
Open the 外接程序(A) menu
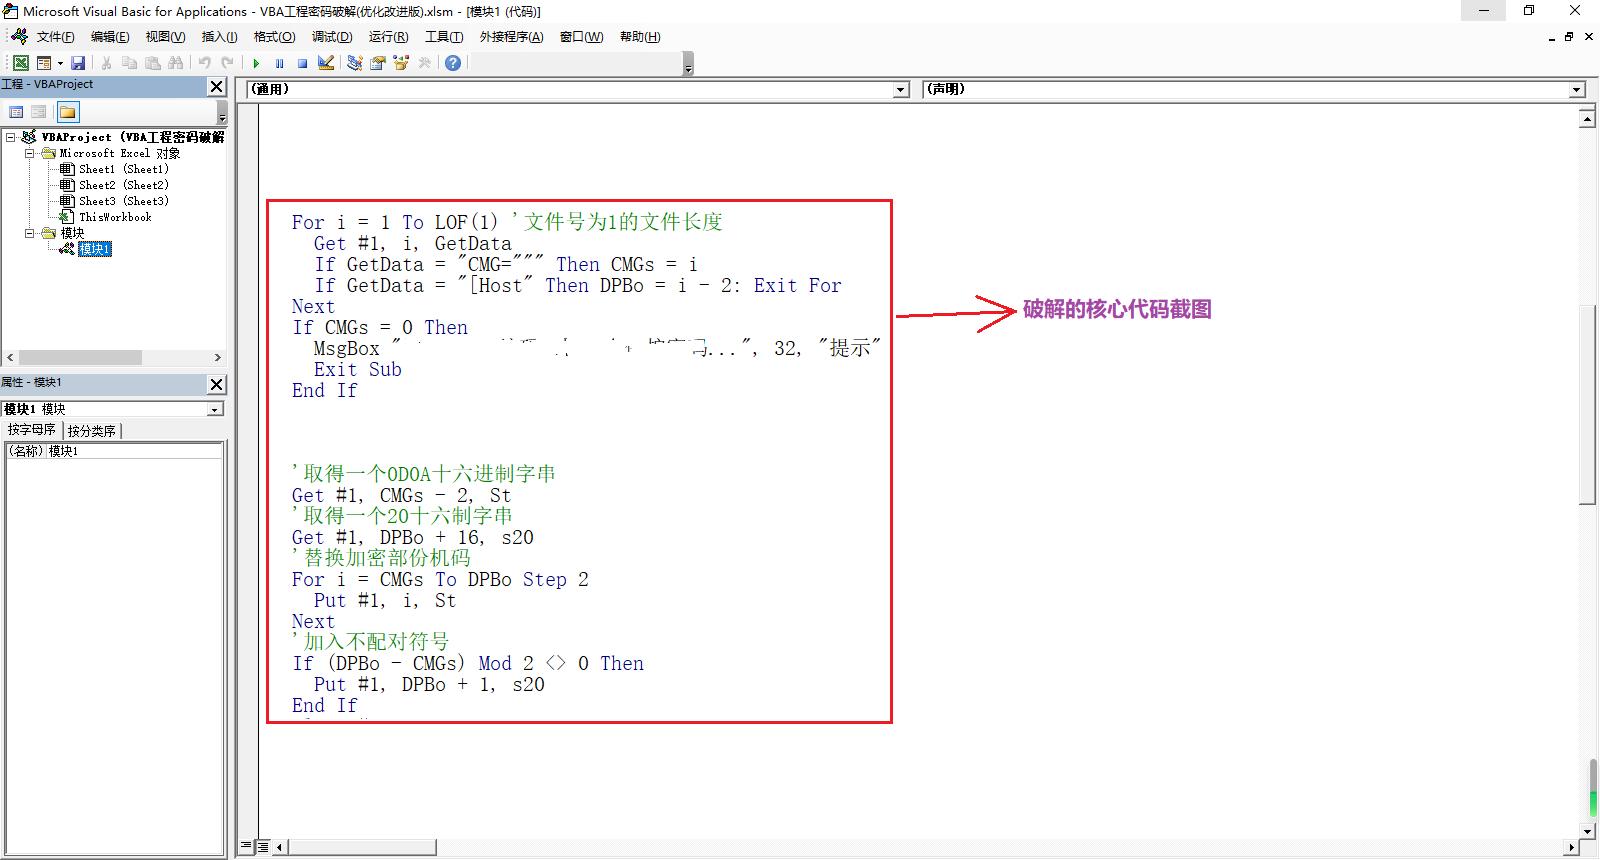pyautogui.click(x=511, y=37)
